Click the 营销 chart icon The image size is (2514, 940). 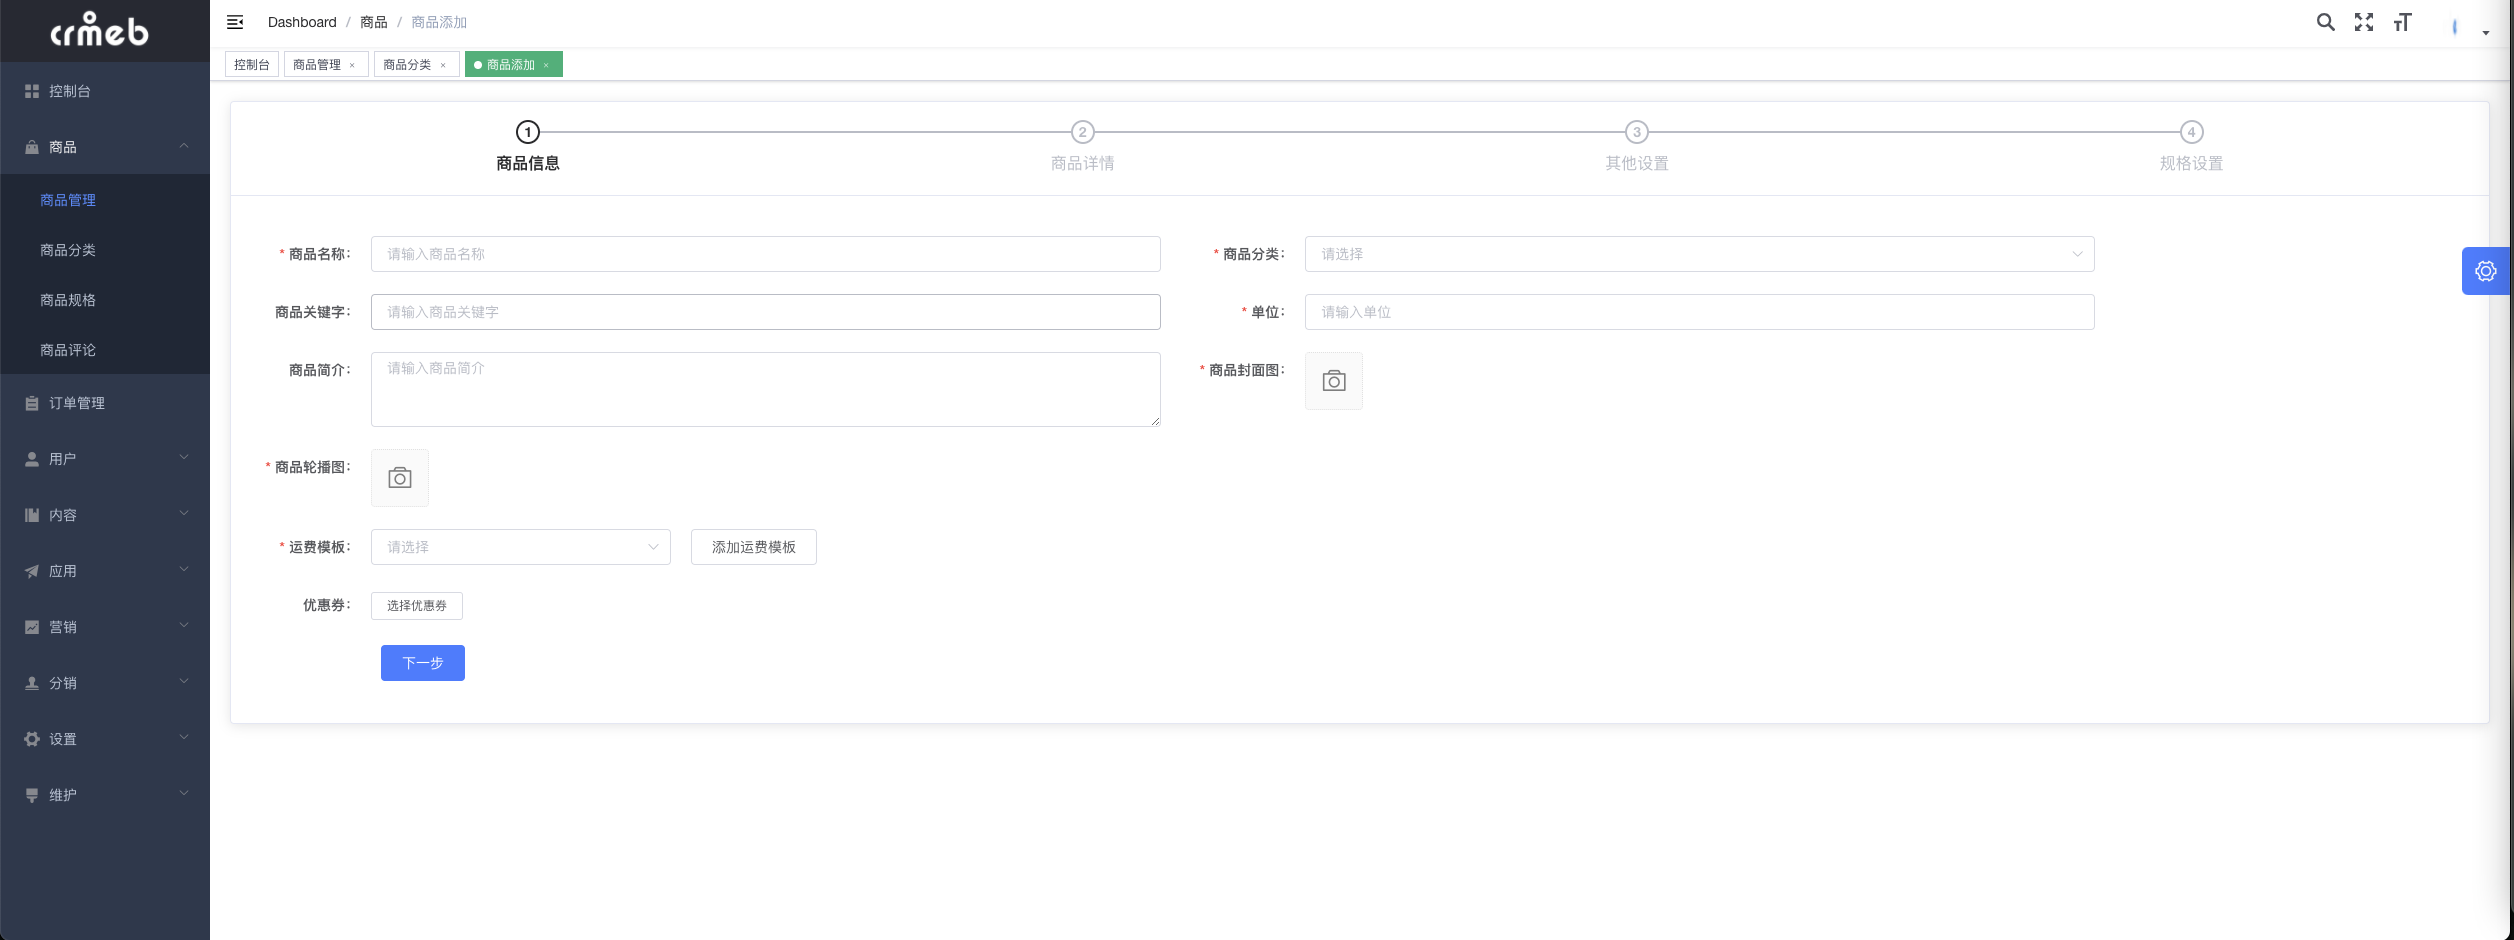(x=32, y=627)
